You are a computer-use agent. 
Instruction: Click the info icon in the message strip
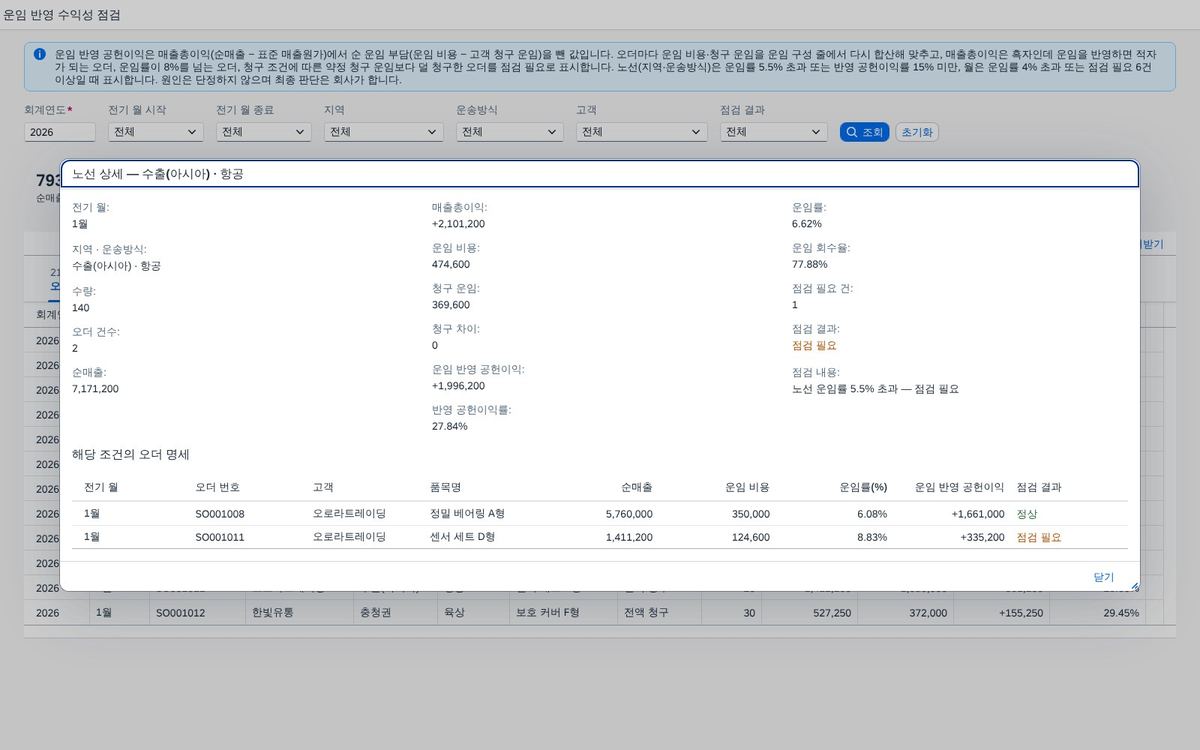(x=39, y=54)
